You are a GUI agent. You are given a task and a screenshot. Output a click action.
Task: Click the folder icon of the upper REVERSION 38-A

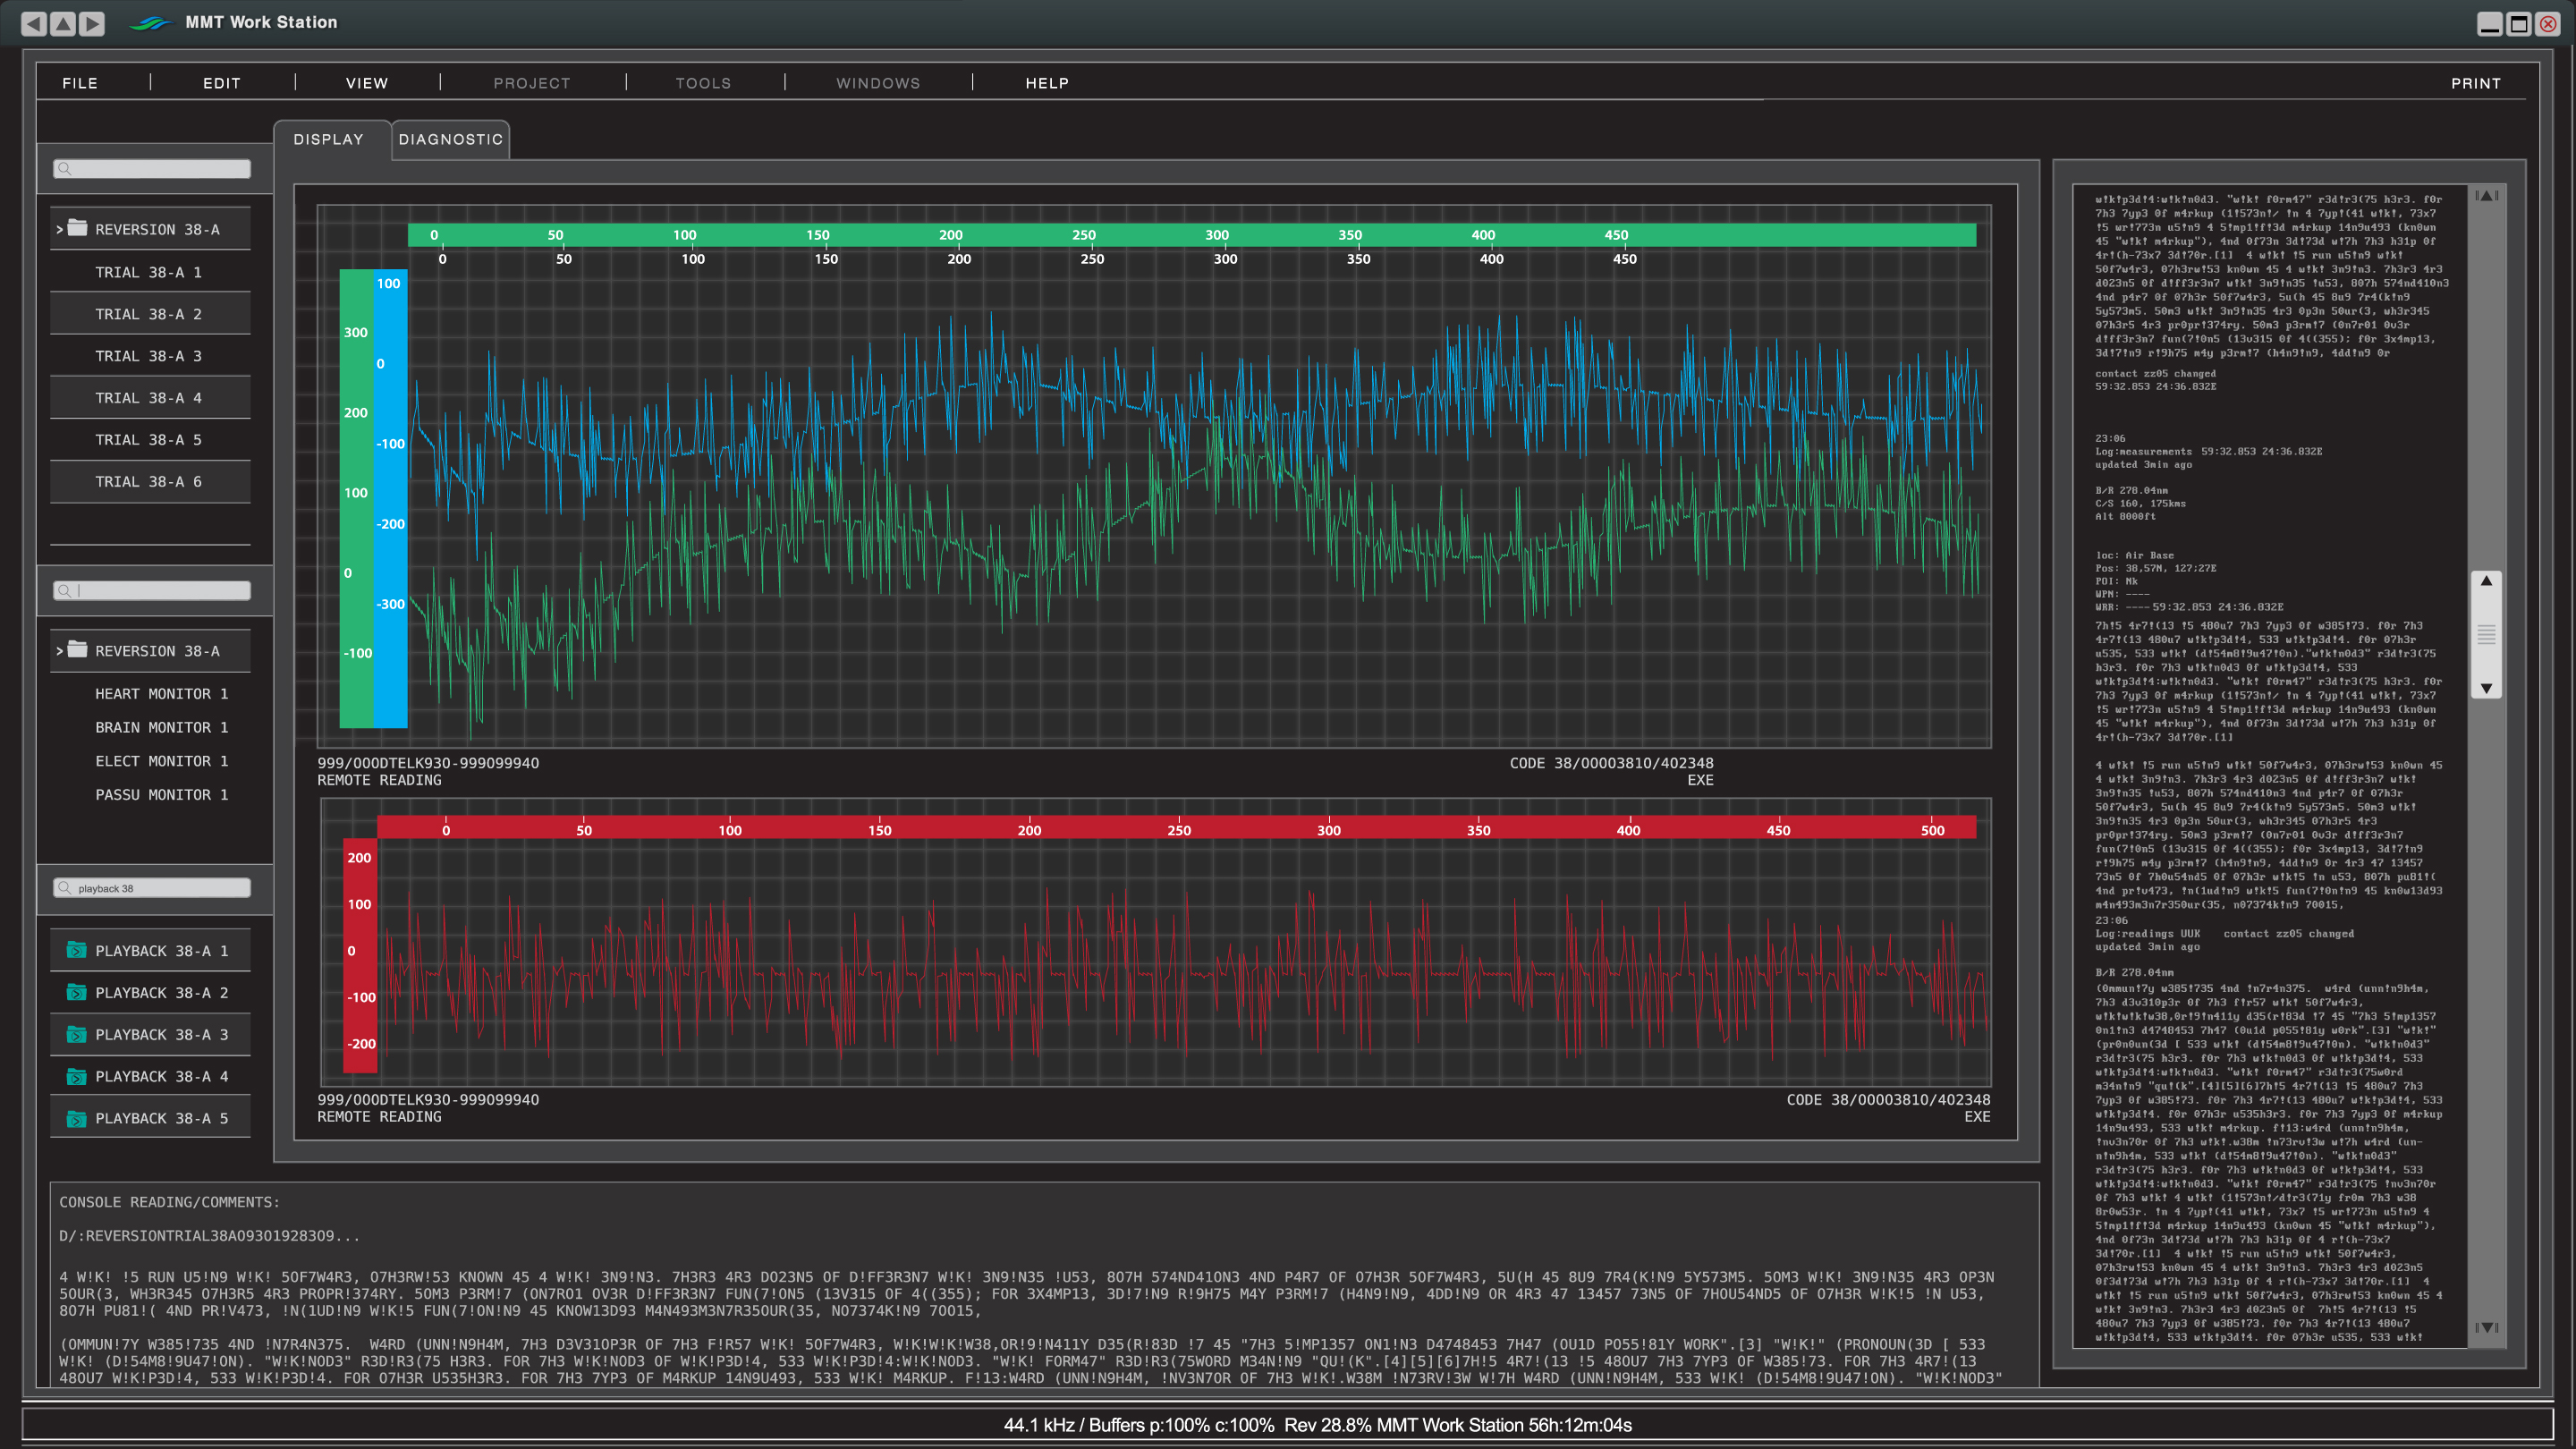(x=77, y=228)
